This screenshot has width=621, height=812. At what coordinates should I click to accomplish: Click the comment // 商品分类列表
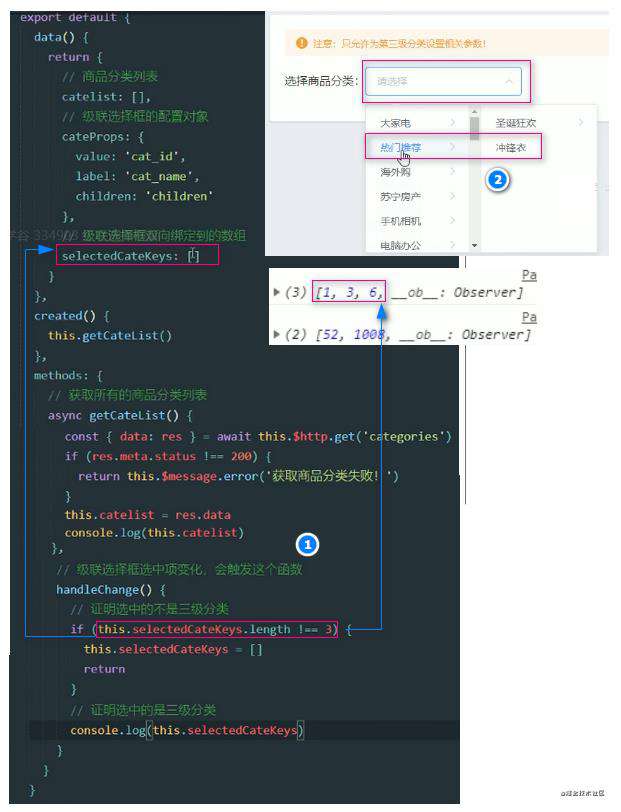click(110, 77)
